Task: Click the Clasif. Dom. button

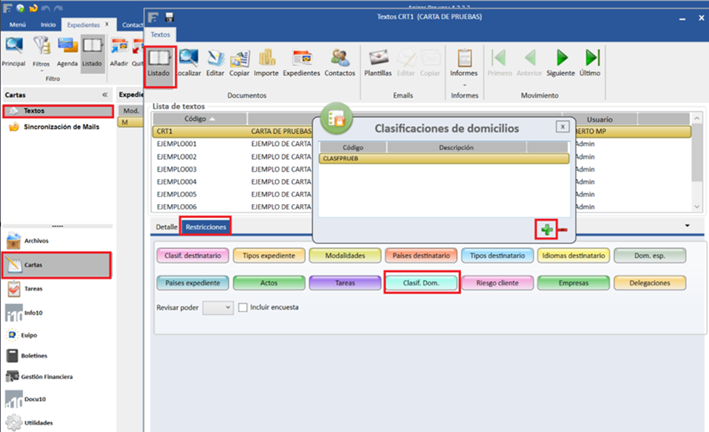Action: coord(421,283)
